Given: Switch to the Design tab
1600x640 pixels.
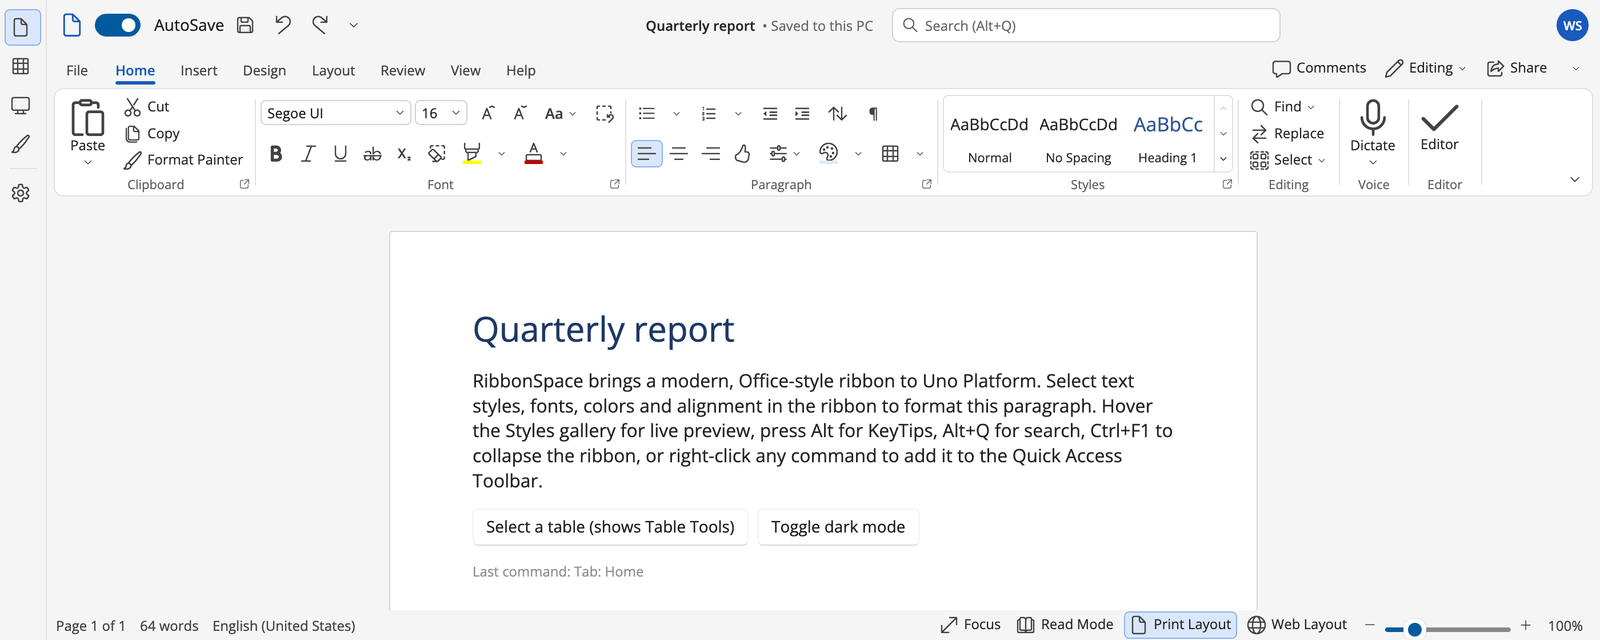Looking at the screenshot, I should 264,70.
